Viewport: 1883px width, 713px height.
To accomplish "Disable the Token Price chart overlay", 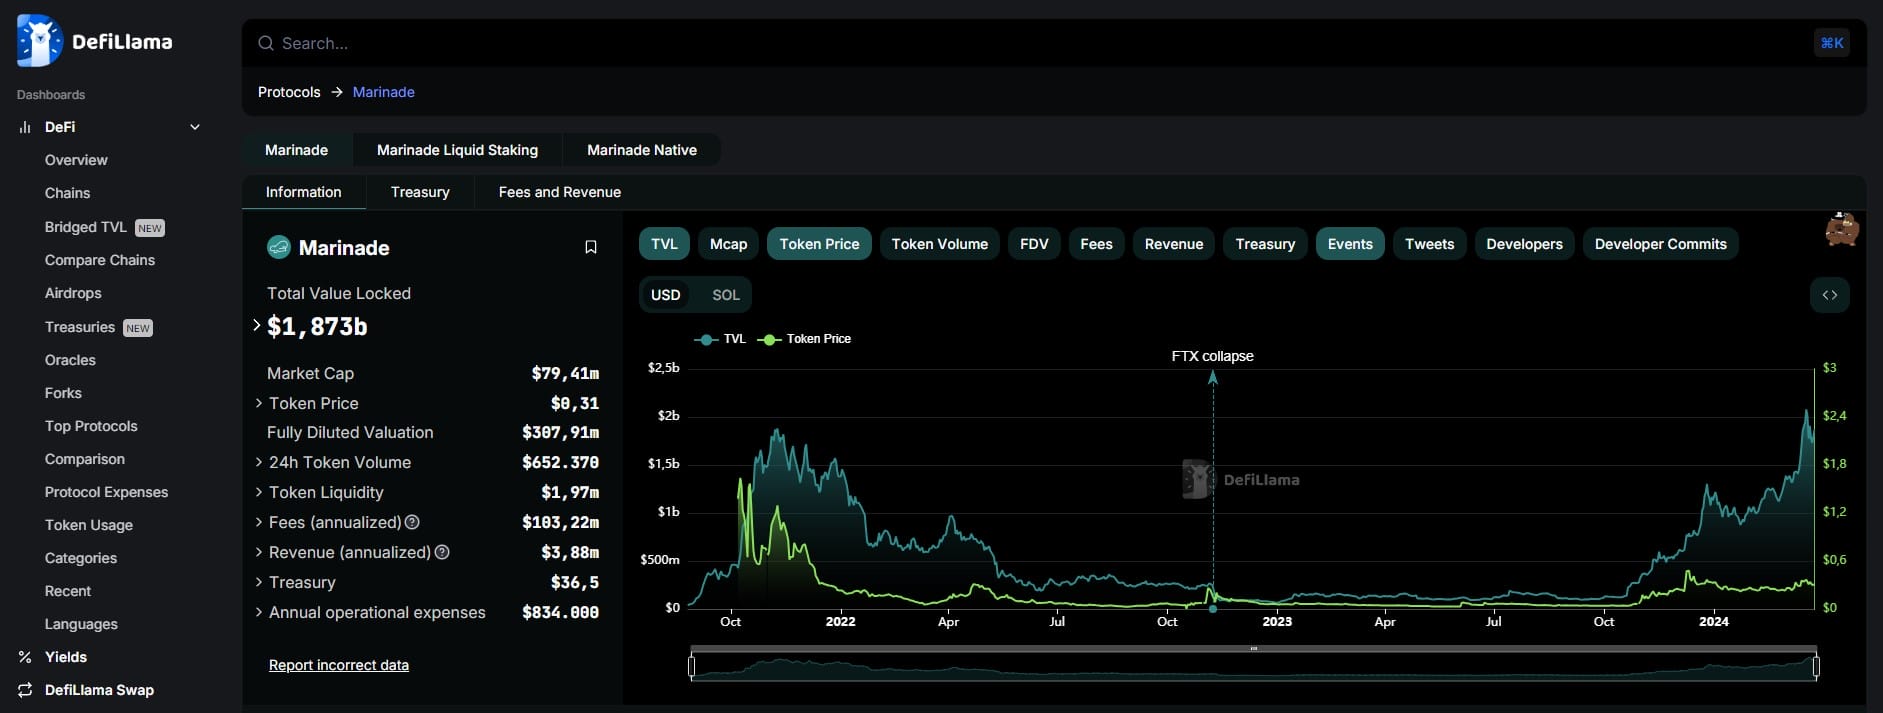I will coord(818,244).
